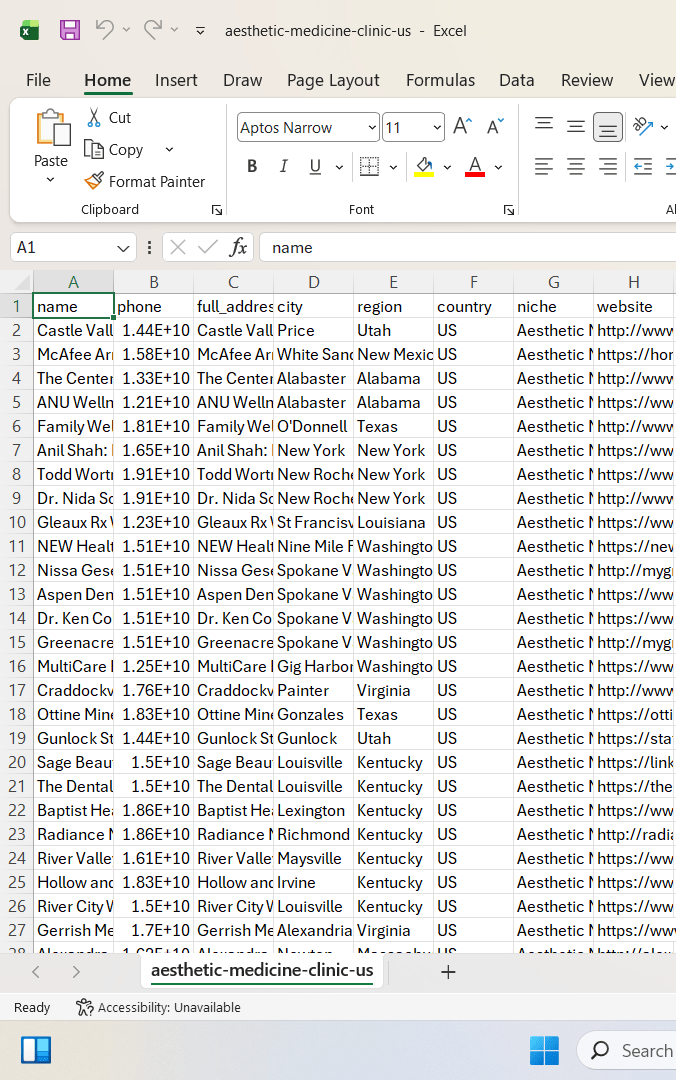Toggle Align Right
This screenshot has width=676, height=1080.
608,166
